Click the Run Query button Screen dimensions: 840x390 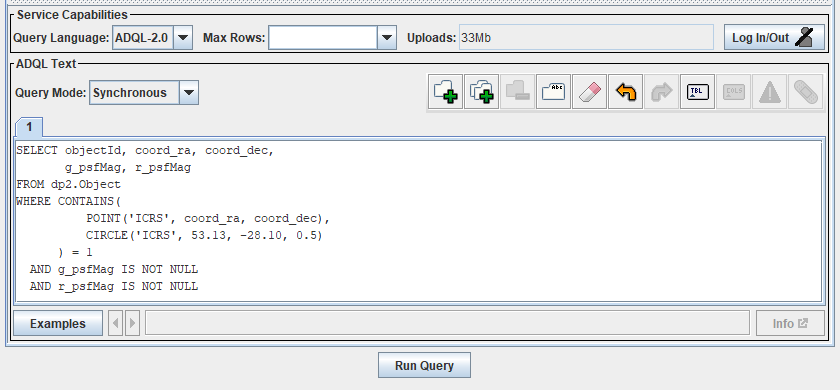click(x=424, y=365)
